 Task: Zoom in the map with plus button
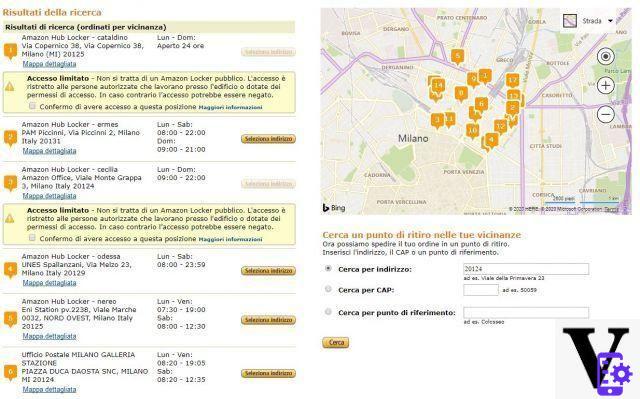(606, 85)
